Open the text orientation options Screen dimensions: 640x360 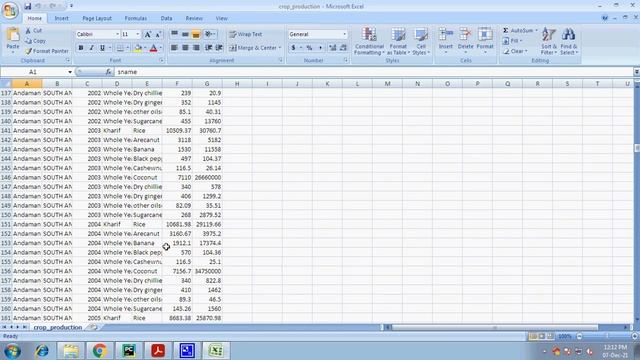pyautogui.click(x=210, y=34)
